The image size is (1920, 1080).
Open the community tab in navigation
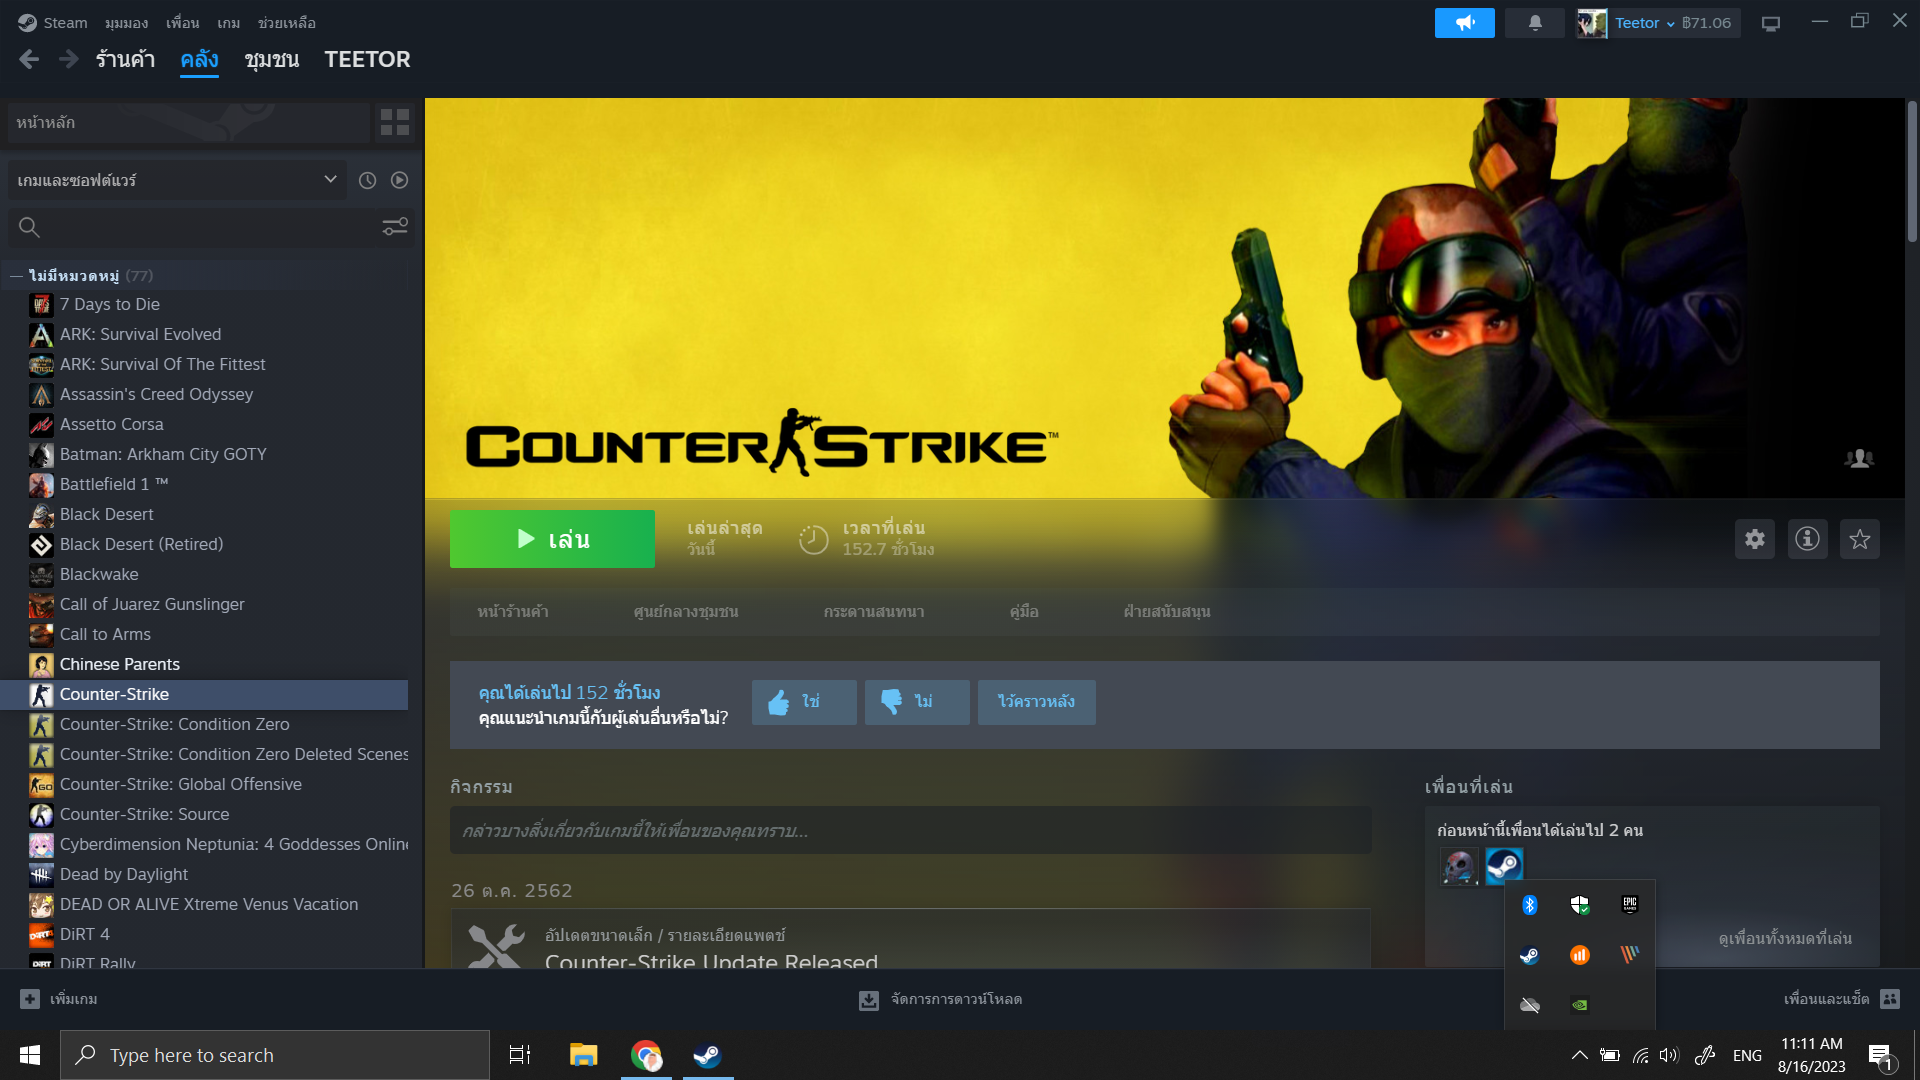pos(272,60)
